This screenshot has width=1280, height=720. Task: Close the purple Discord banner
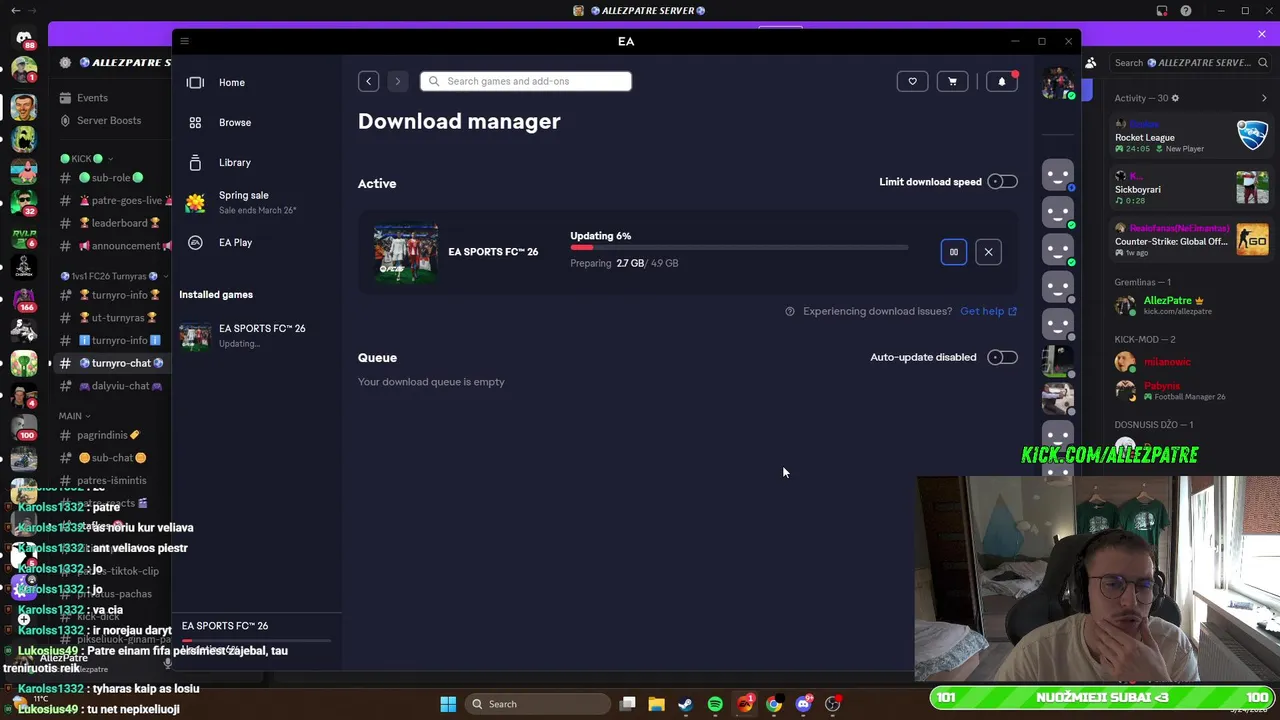1262,34
